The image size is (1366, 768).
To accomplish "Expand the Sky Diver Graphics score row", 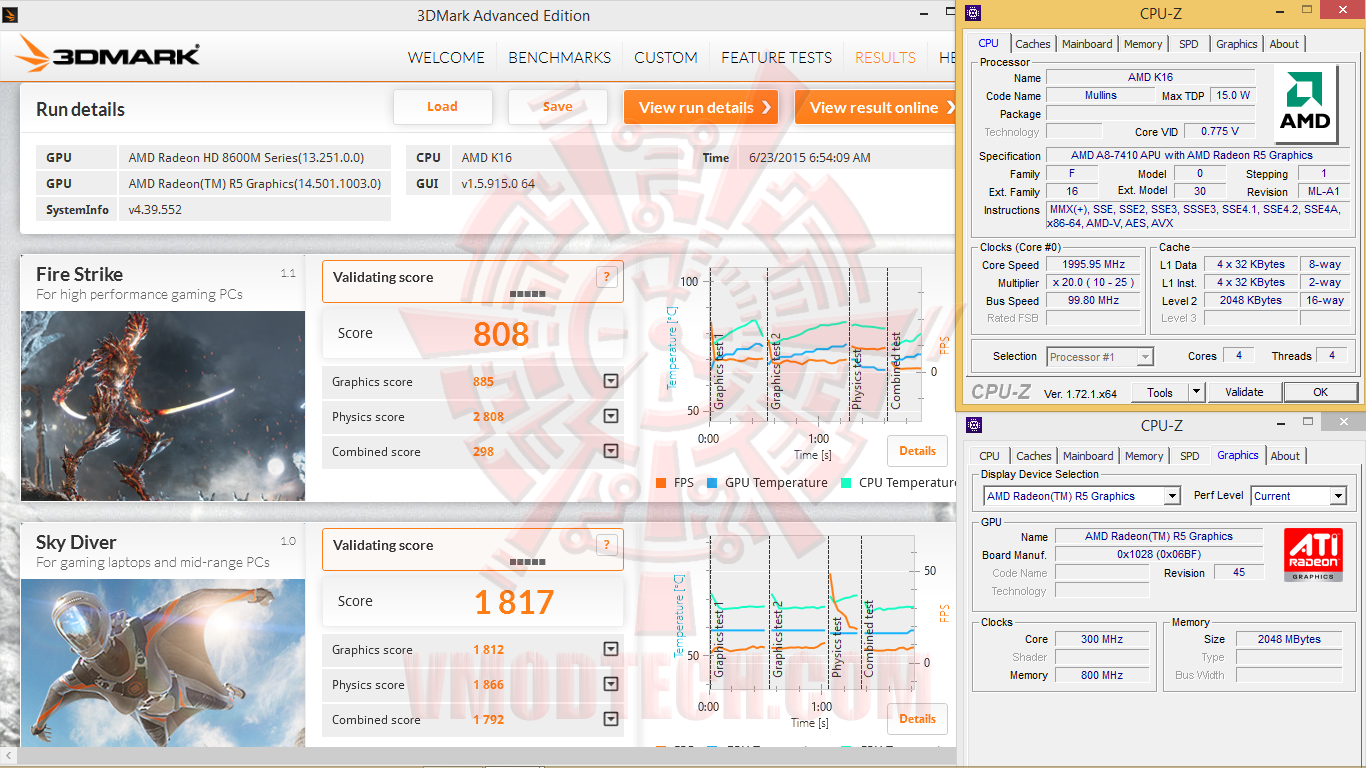I will pyautogui.click(x=611, y=650).
